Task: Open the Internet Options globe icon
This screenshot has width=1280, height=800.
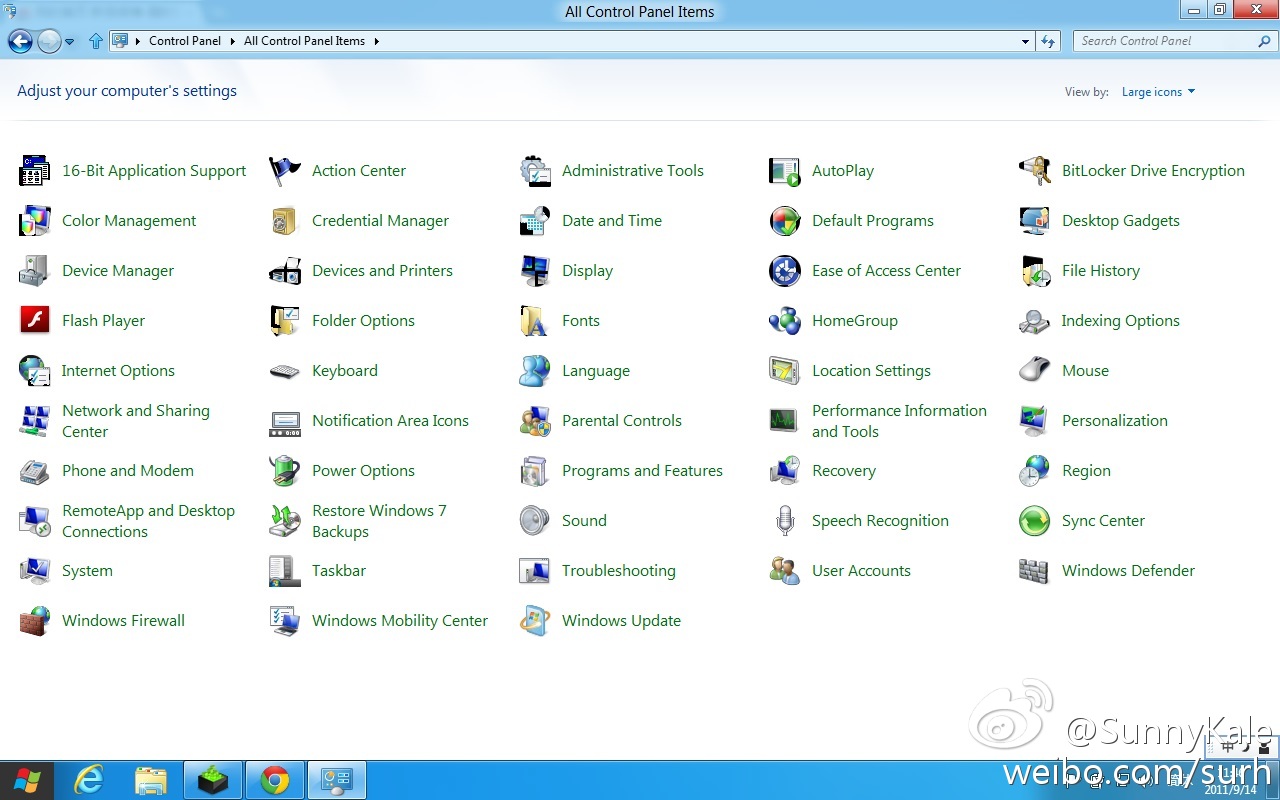Action: click(35, 371)
